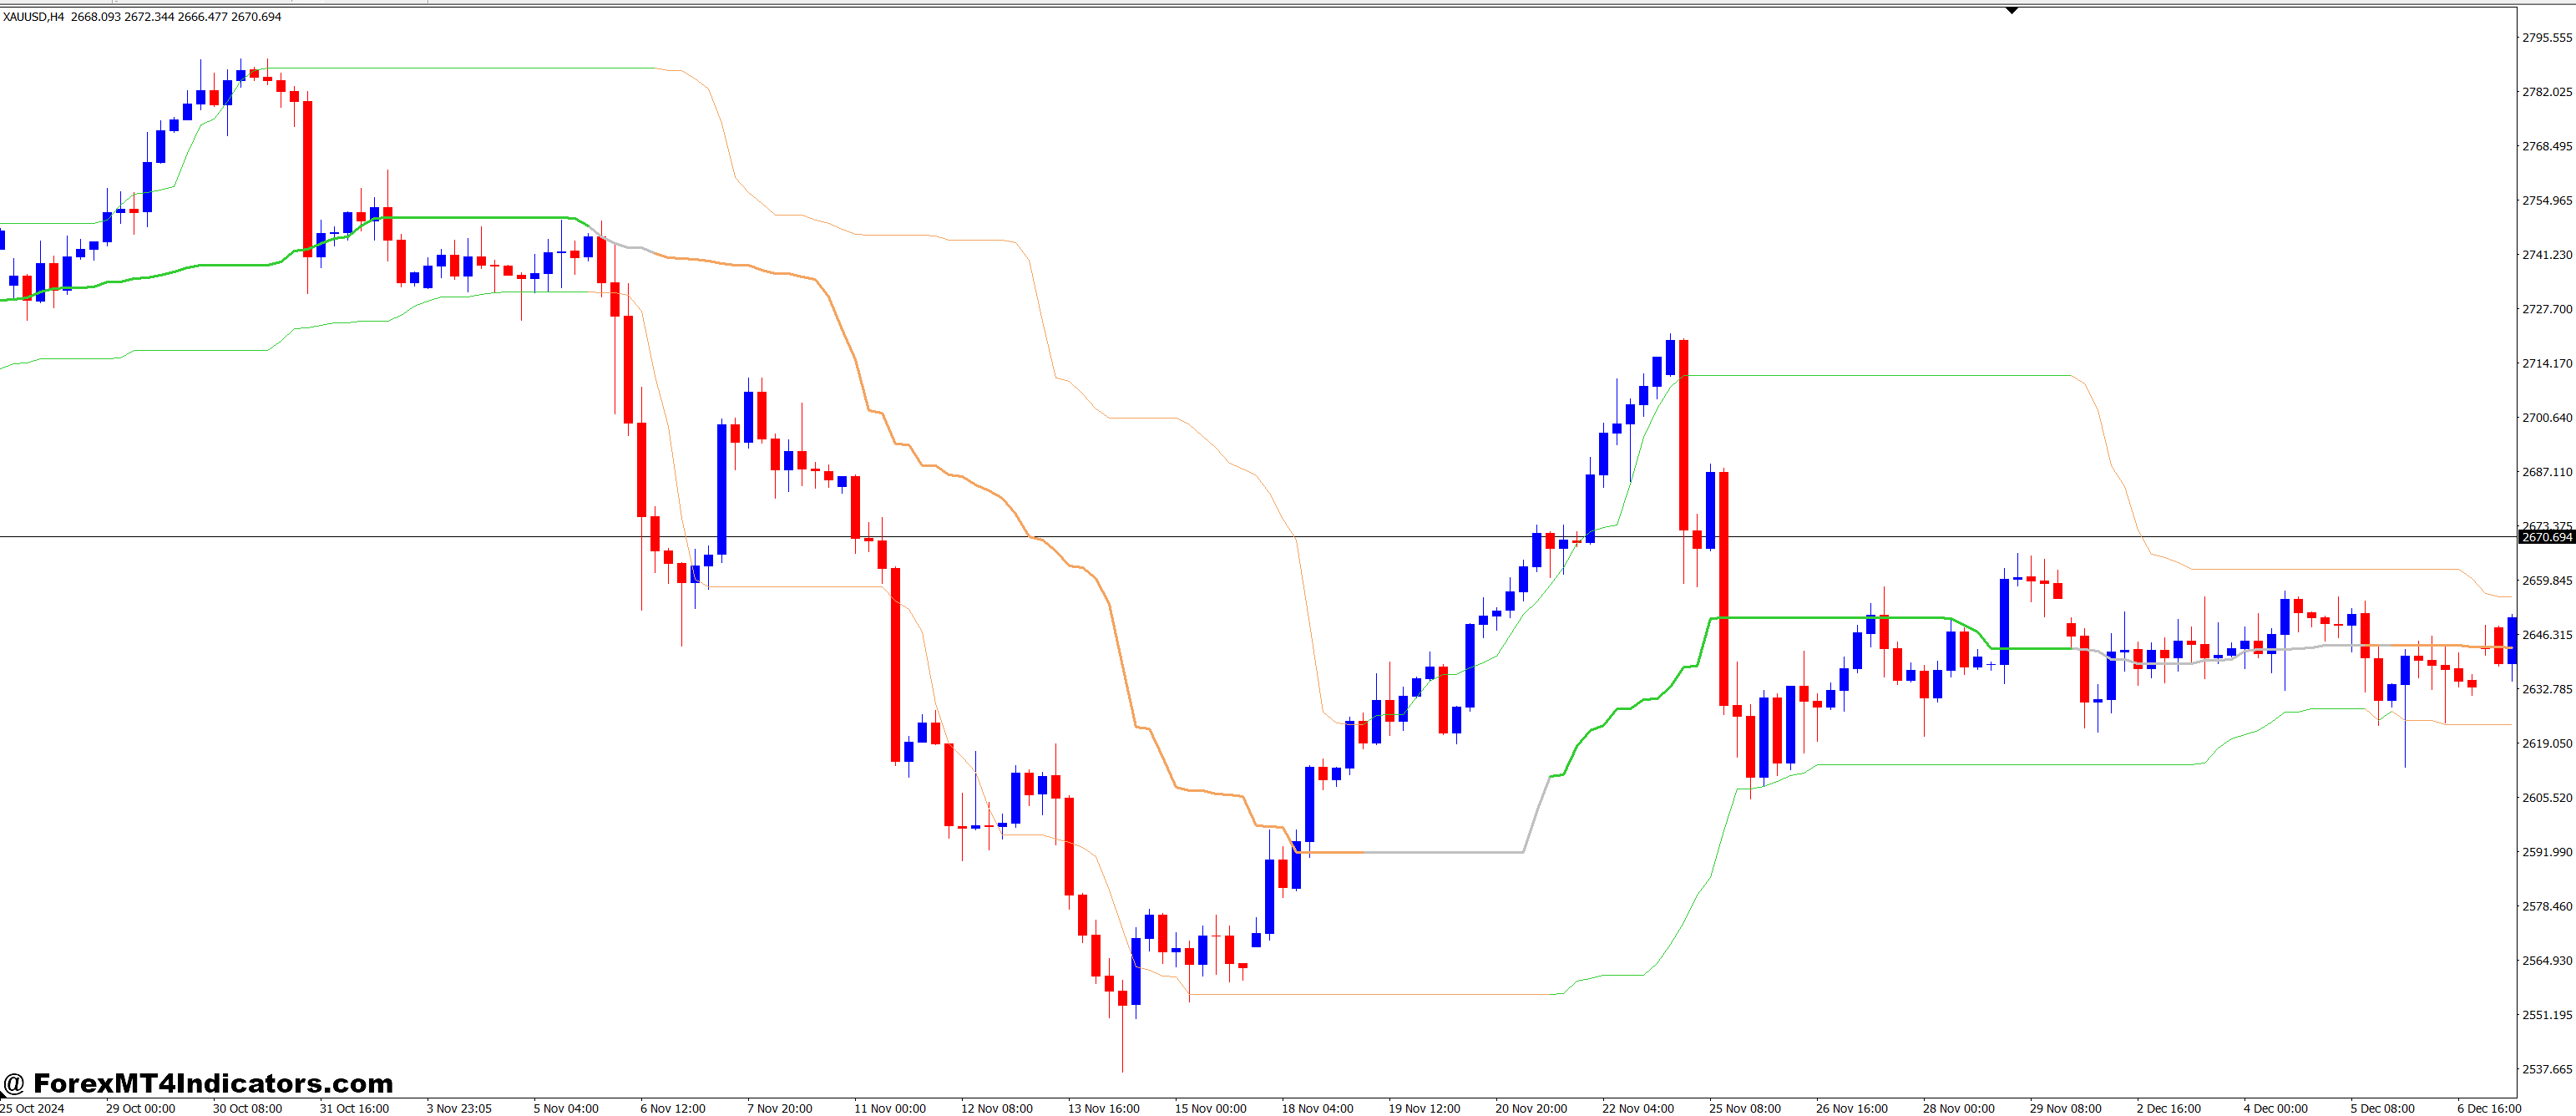Click the 2578.460 price scale label
This screenshot has height=1116, width=2576.
pyautogui.click(x=2546, y=906)
